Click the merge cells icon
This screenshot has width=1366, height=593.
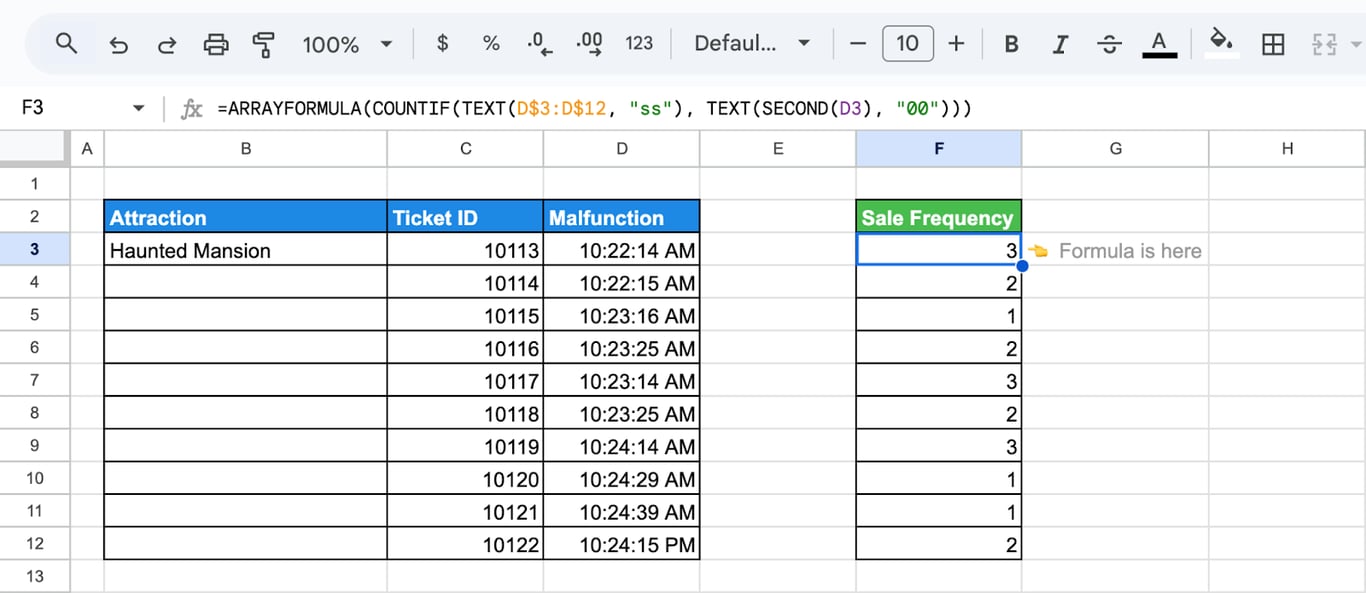pyautogui.click(x=1324, y=44)
